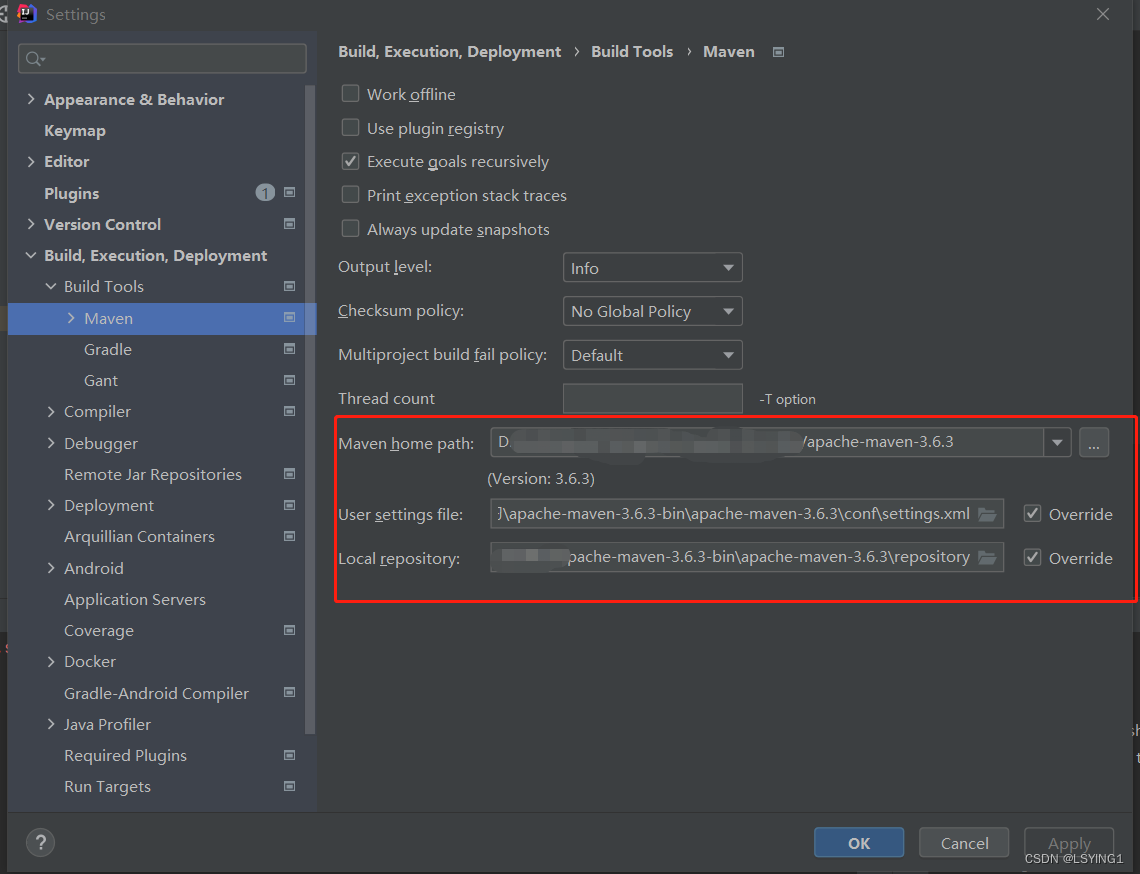Viewport: 1140px width, 874px height.
Task: Check Always update snapshots
Action: pyautogui.click(x=350, y=229)
